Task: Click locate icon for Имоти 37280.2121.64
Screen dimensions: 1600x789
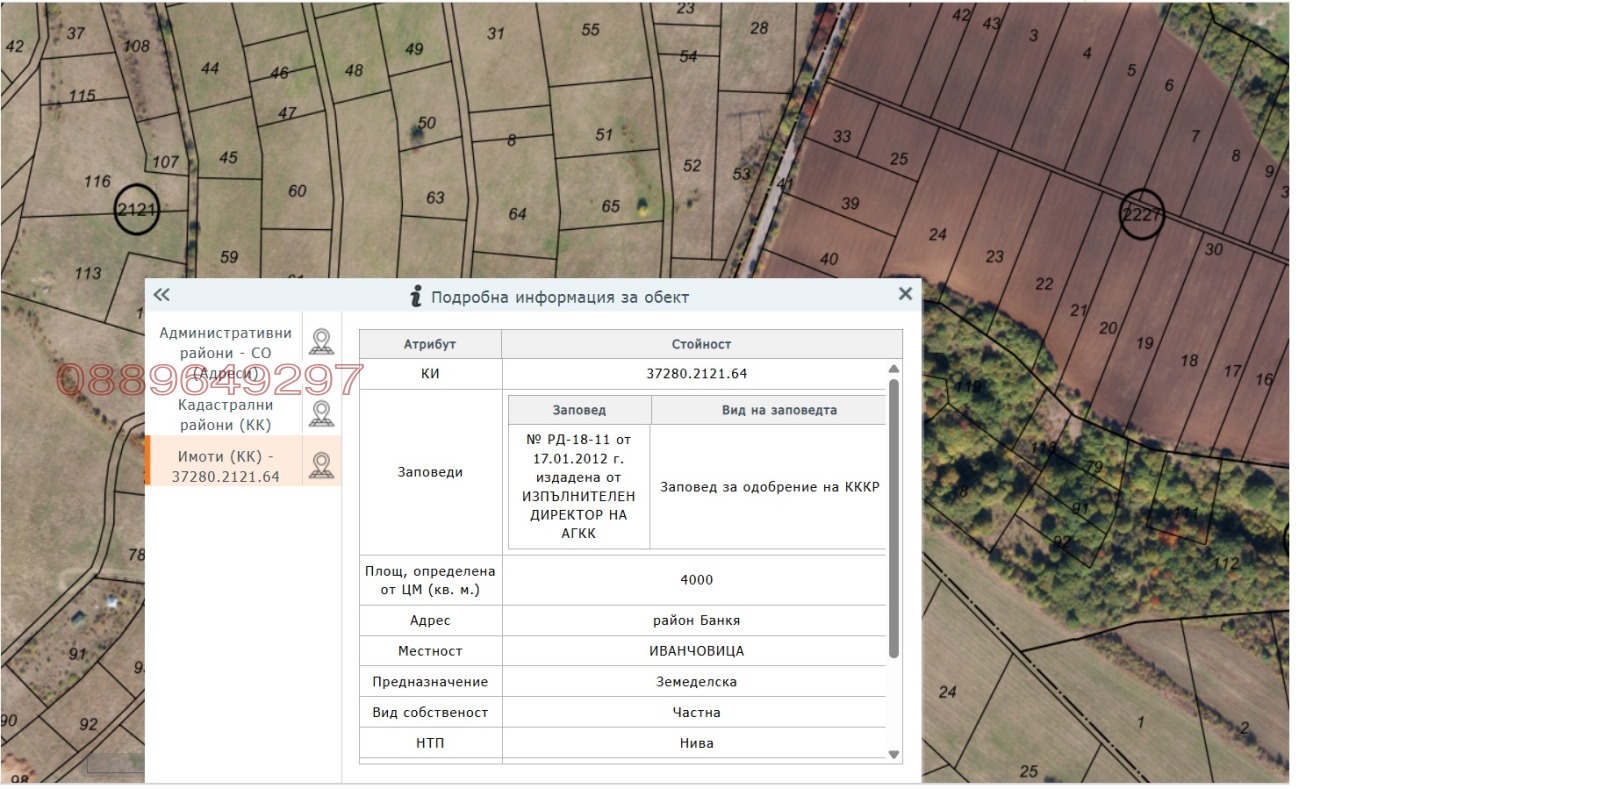Action: 321,466
